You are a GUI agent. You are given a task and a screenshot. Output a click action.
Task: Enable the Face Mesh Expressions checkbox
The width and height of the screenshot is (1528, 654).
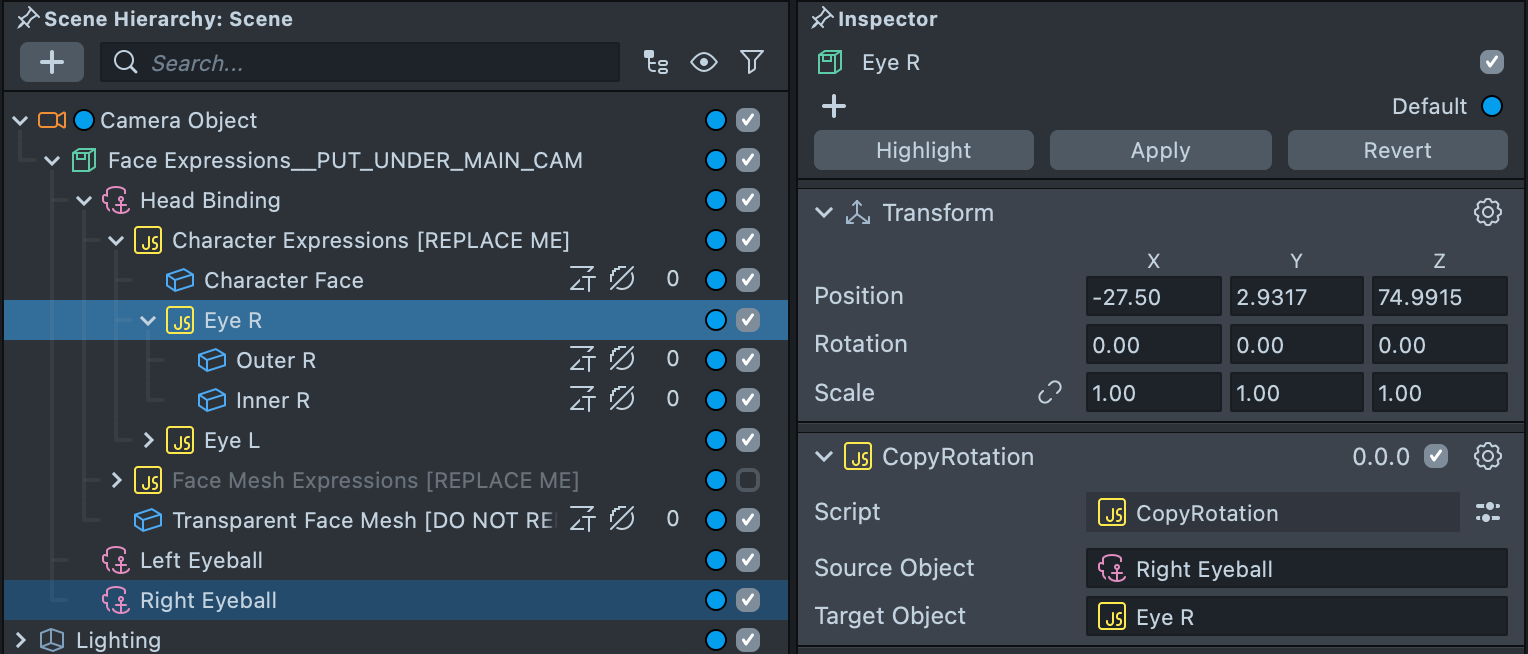pyautogui.click(x=748, y=480)
